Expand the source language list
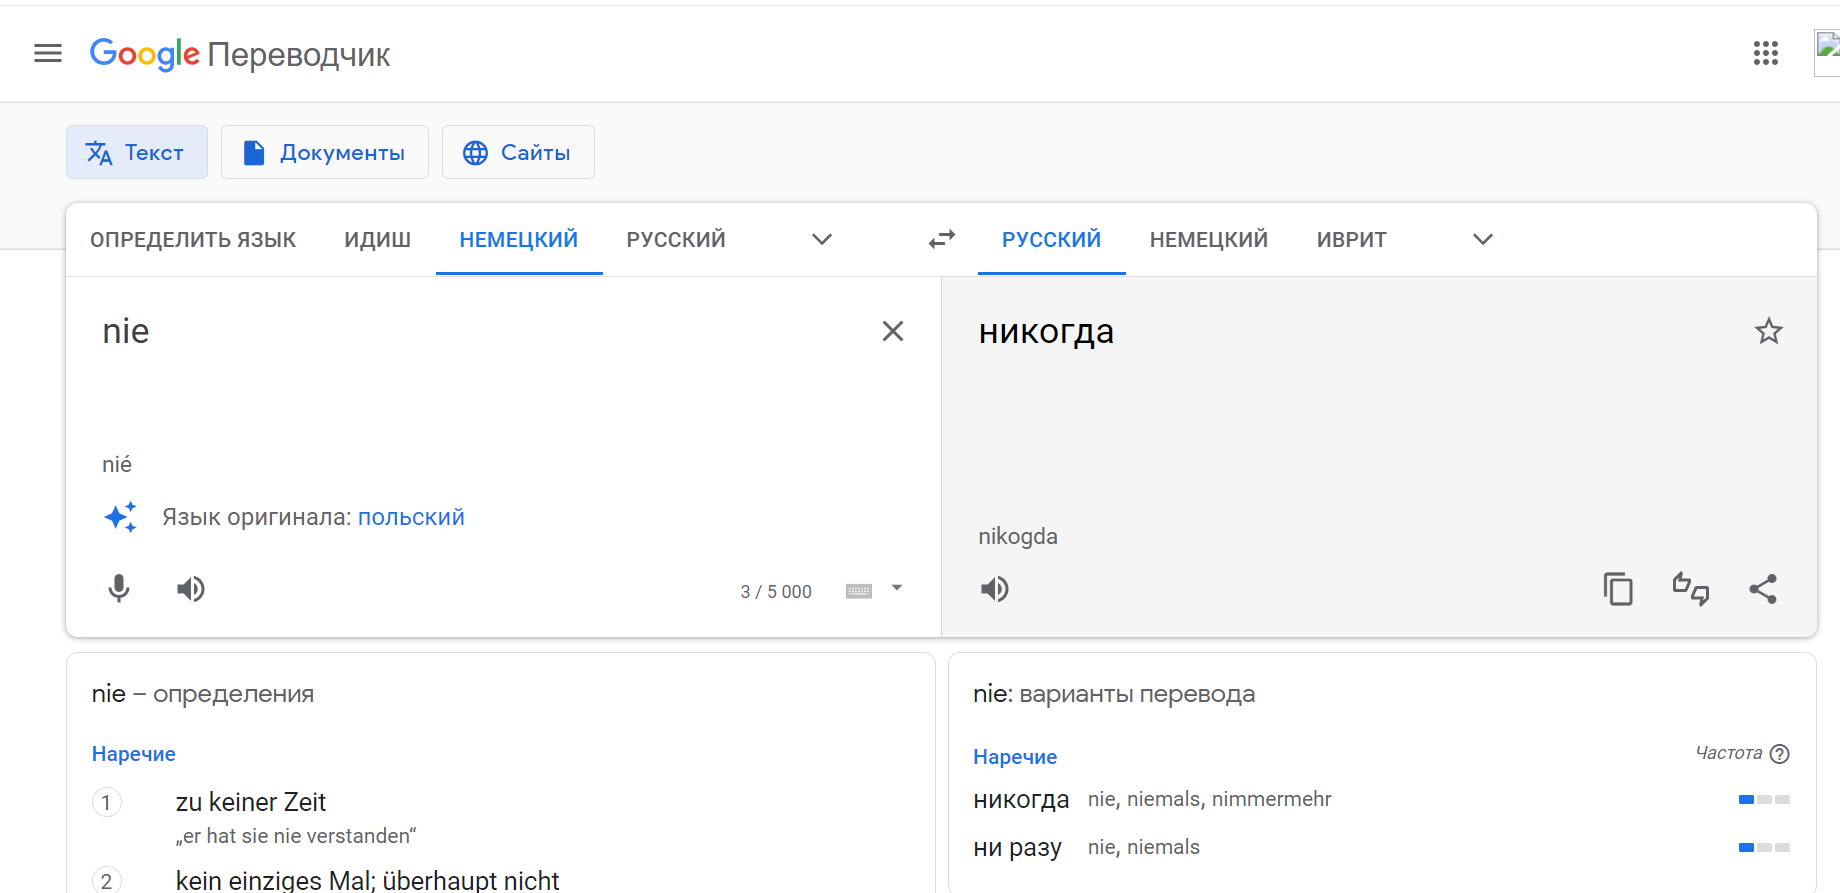 [822, 240]
